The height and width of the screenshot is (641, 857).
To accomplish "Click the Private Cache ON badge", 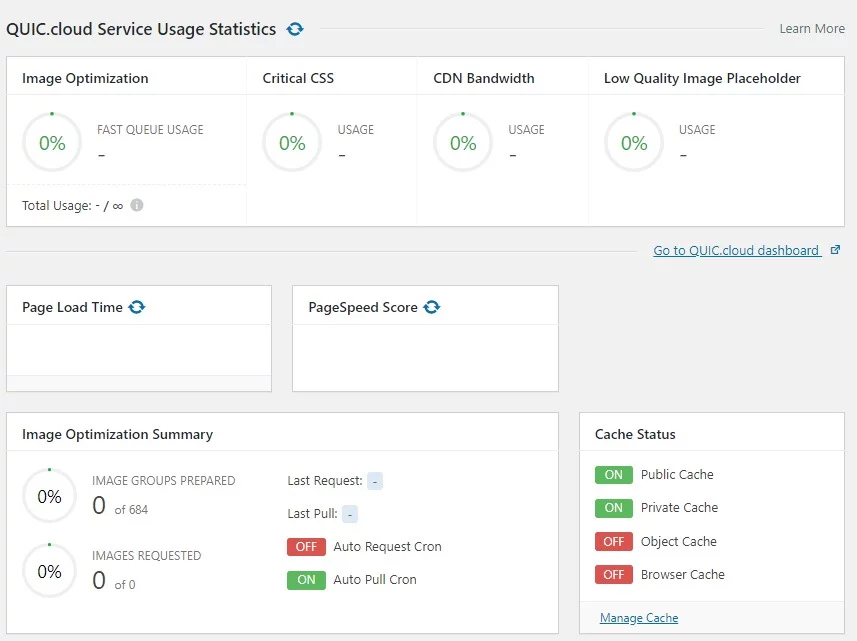I will click(x=614, y=508).
